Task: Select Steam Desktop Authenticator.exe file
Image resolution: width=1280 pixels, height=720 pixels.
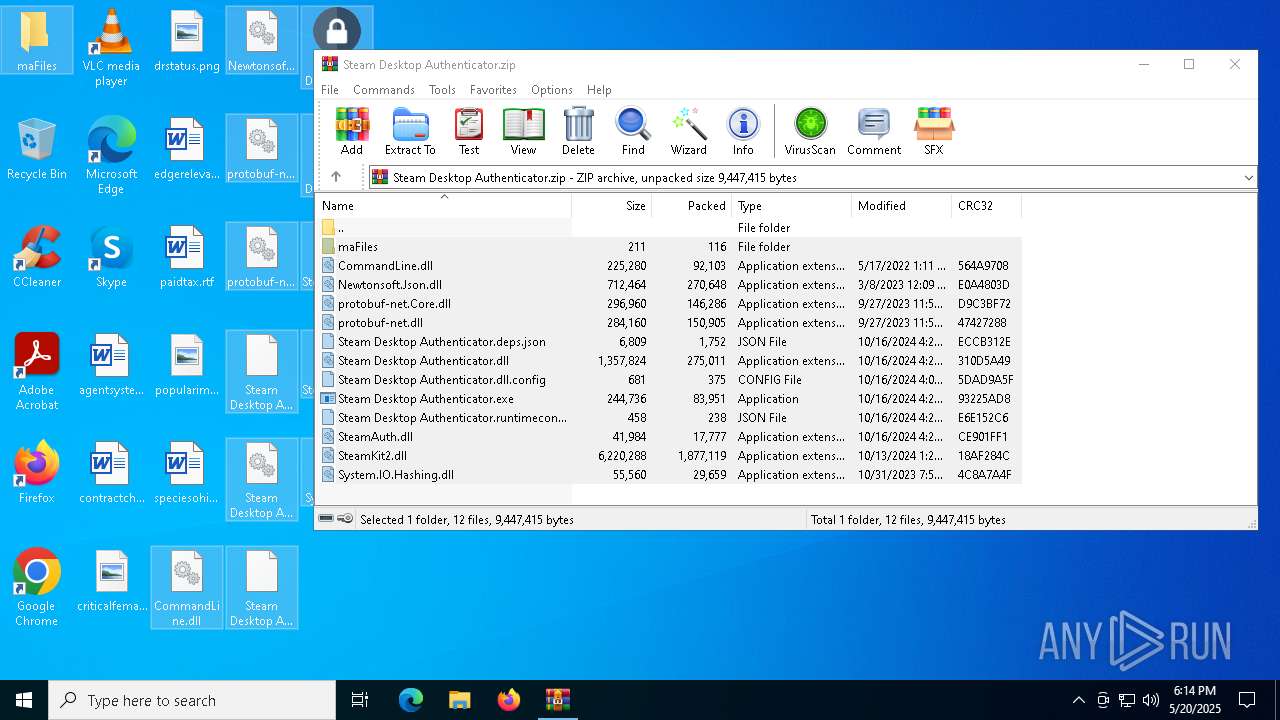Action: tap(669, 399)
